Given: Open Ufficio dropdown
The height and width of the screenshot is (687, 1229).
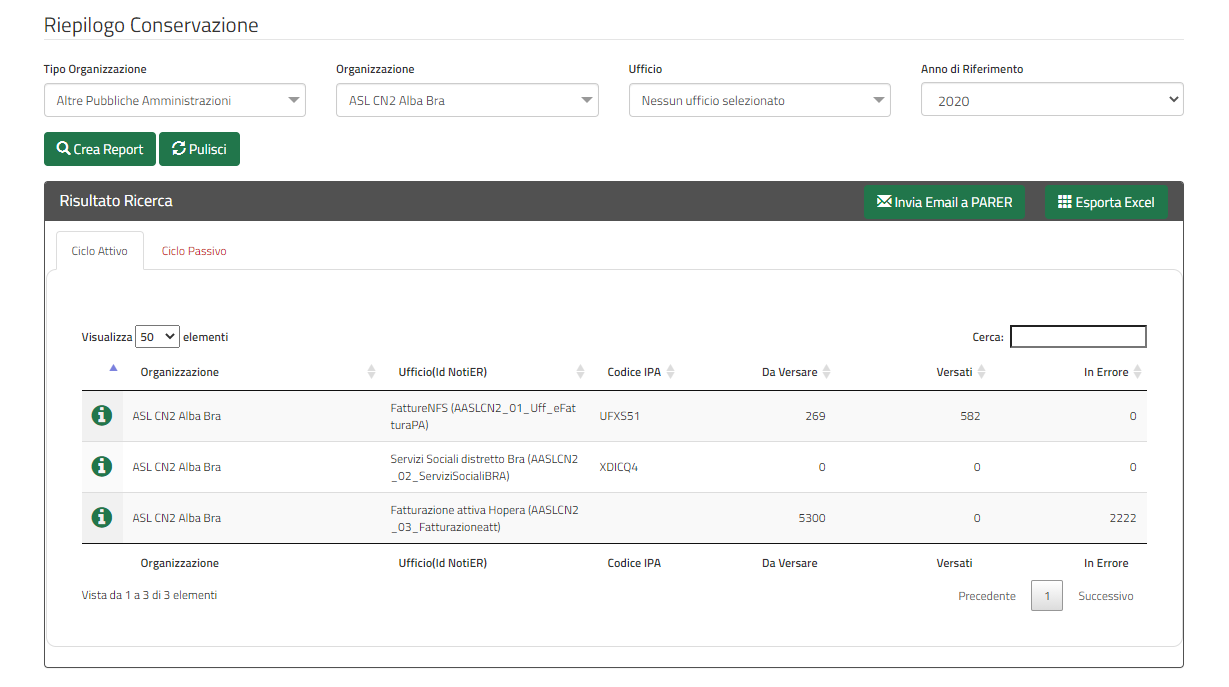Looking at the screenshot, I should (x=760, y=100).
